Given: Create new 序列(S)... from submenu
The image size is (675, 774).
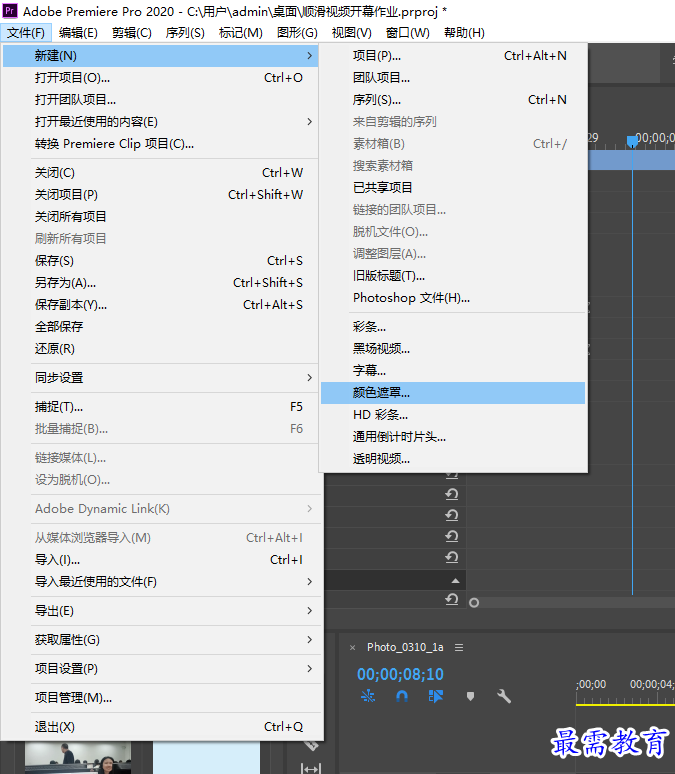Looking at the screenshot, I should 453,100.
